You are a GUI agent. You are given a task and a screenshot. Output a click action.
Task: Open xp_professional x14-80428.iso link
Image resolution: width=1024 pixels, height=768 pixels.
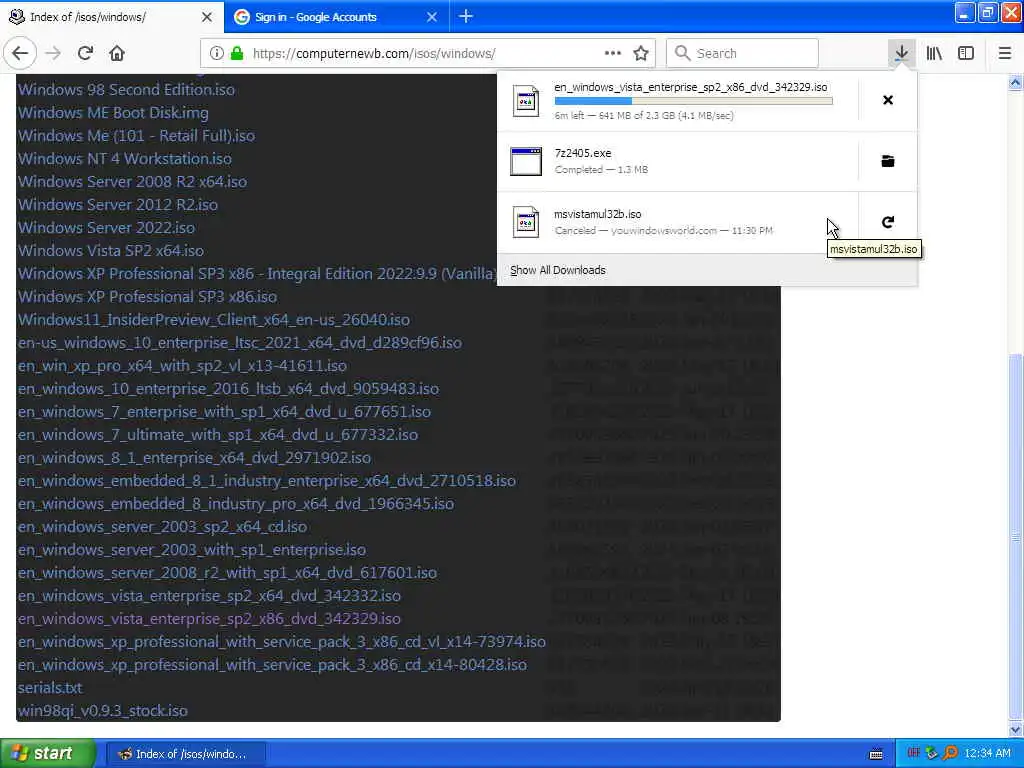[272, 665]
